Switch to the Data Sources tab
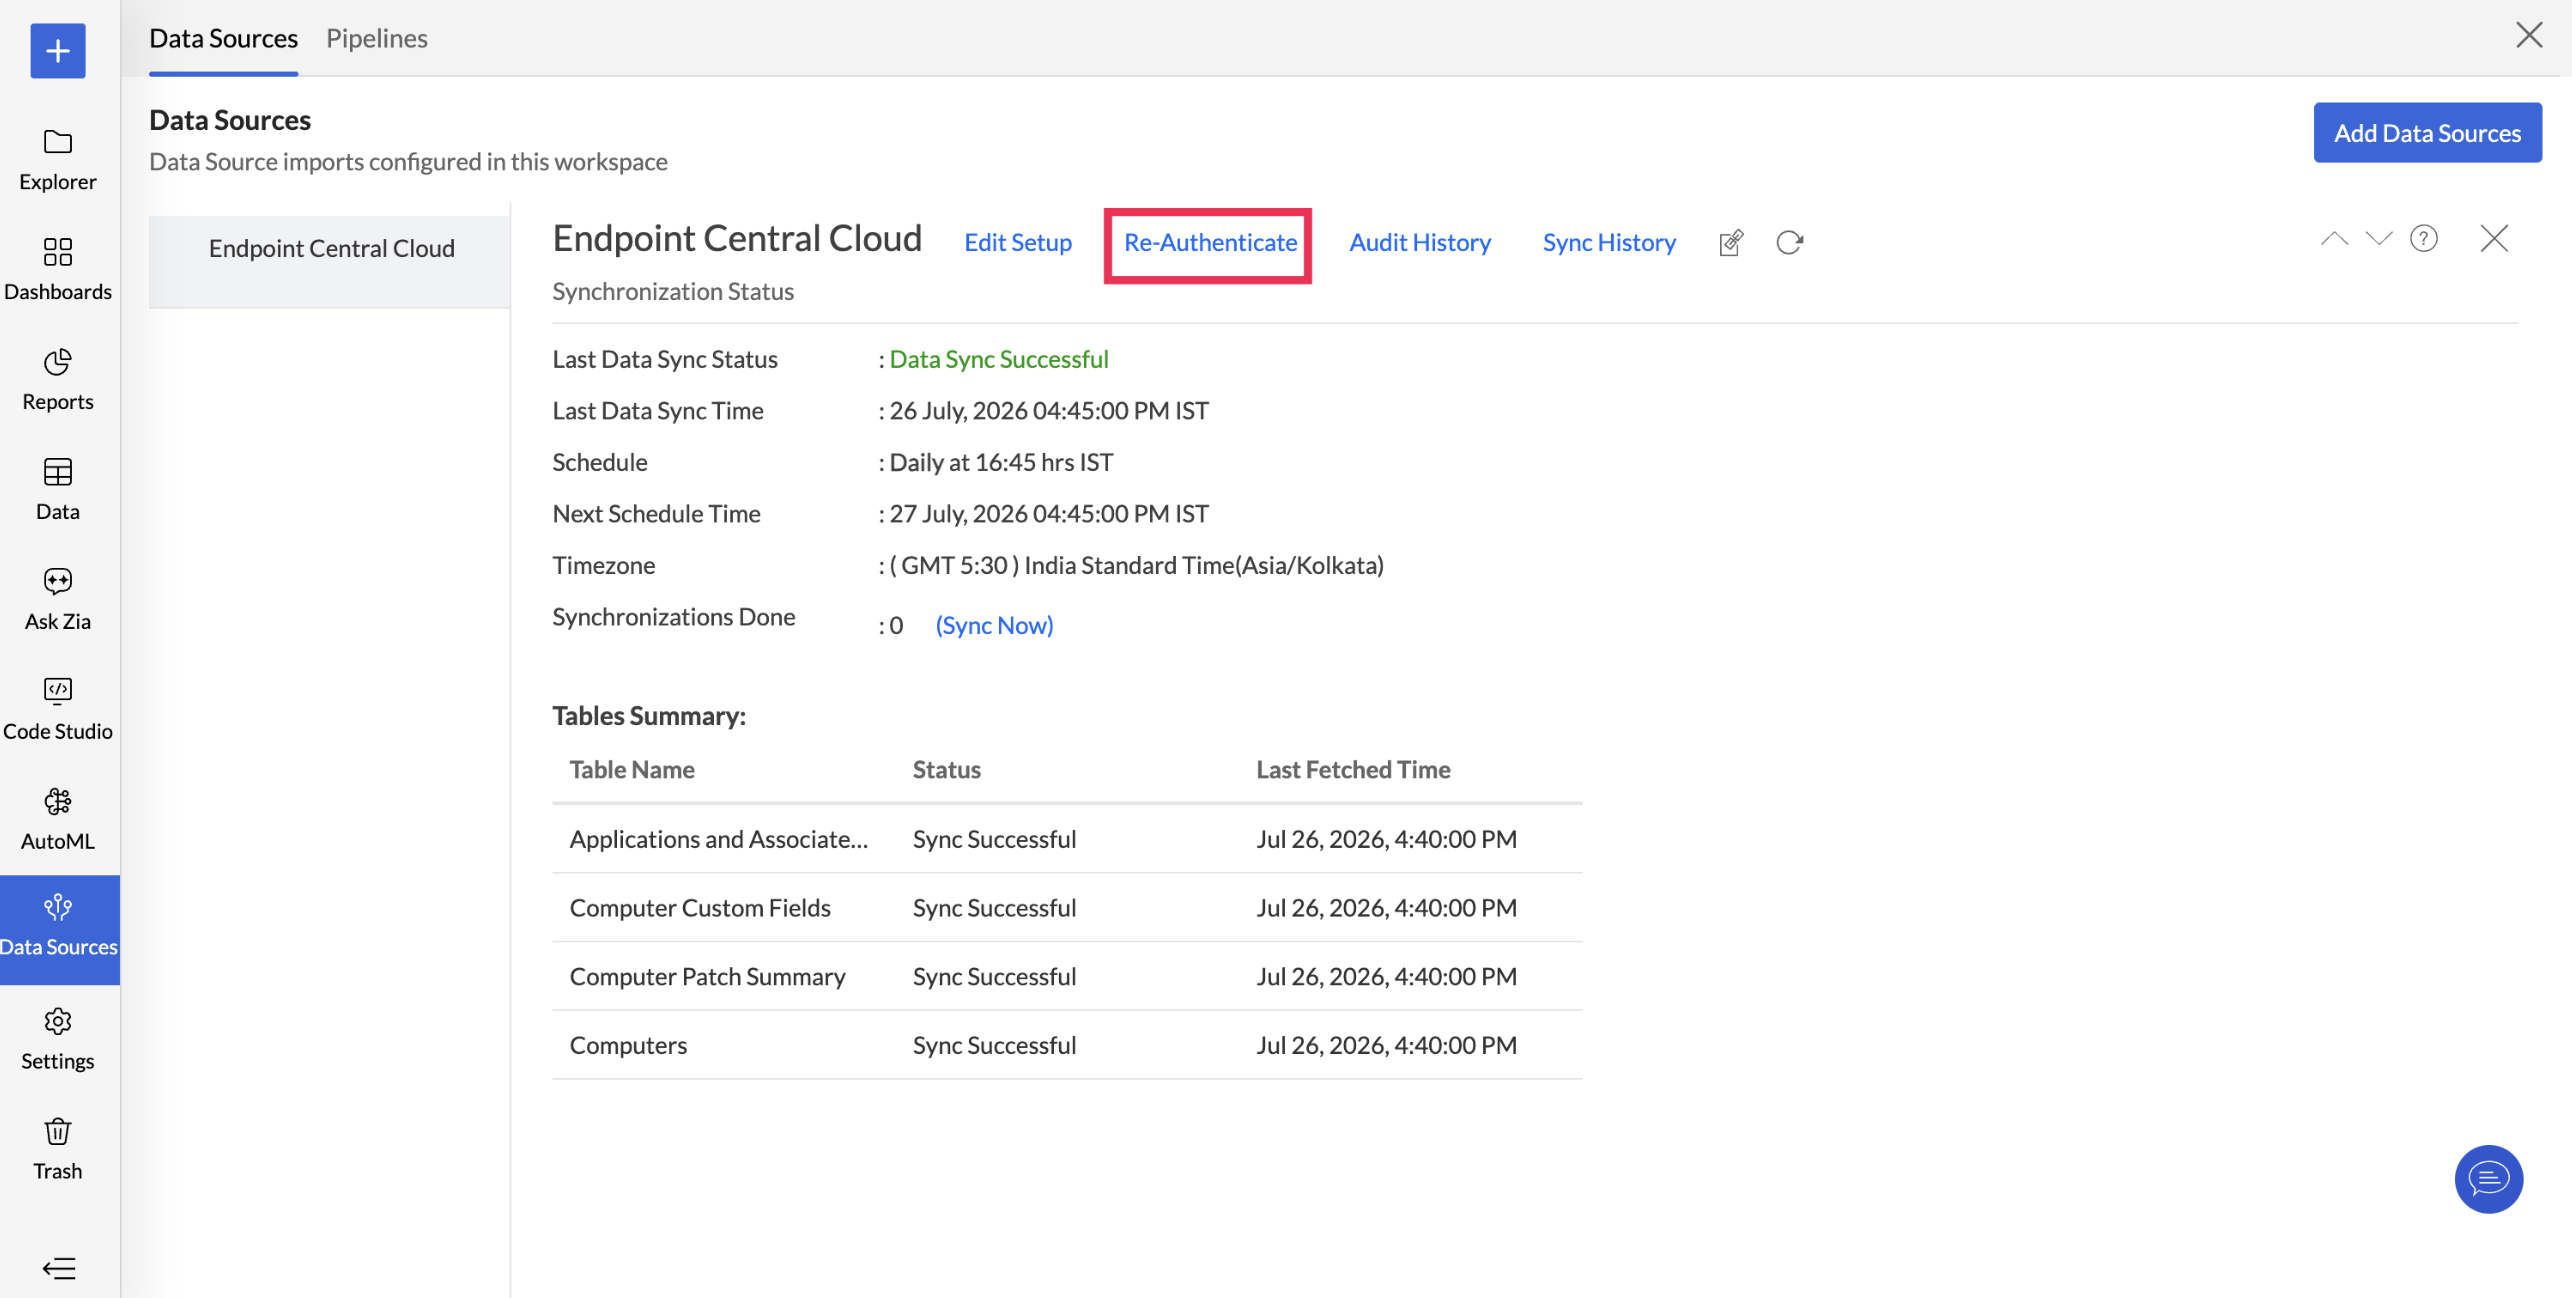The height and width of the screenshot is (1298, 2572). click(224, 38)
